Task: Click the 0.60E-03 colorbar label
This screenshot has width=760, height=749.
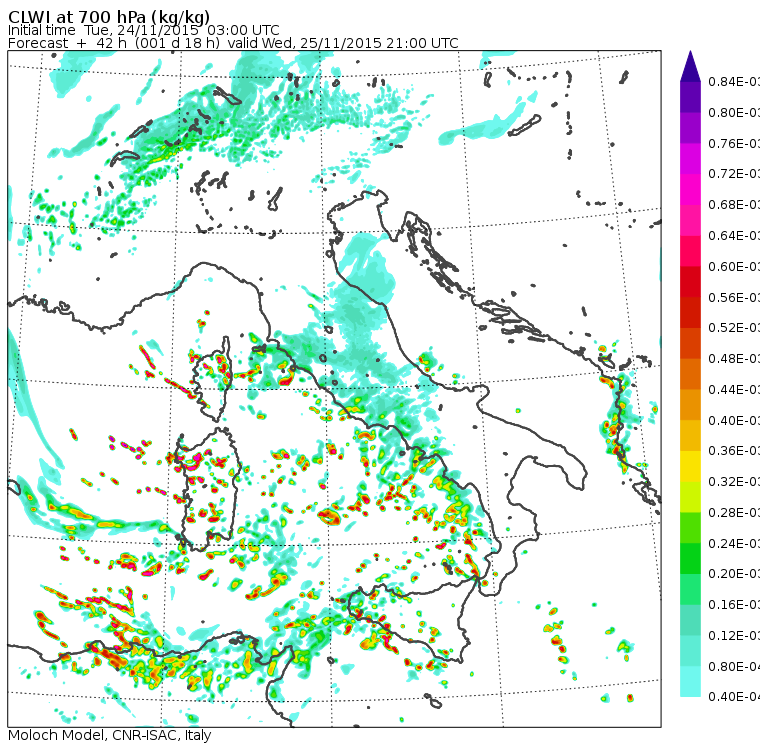Action: (733, 267)
